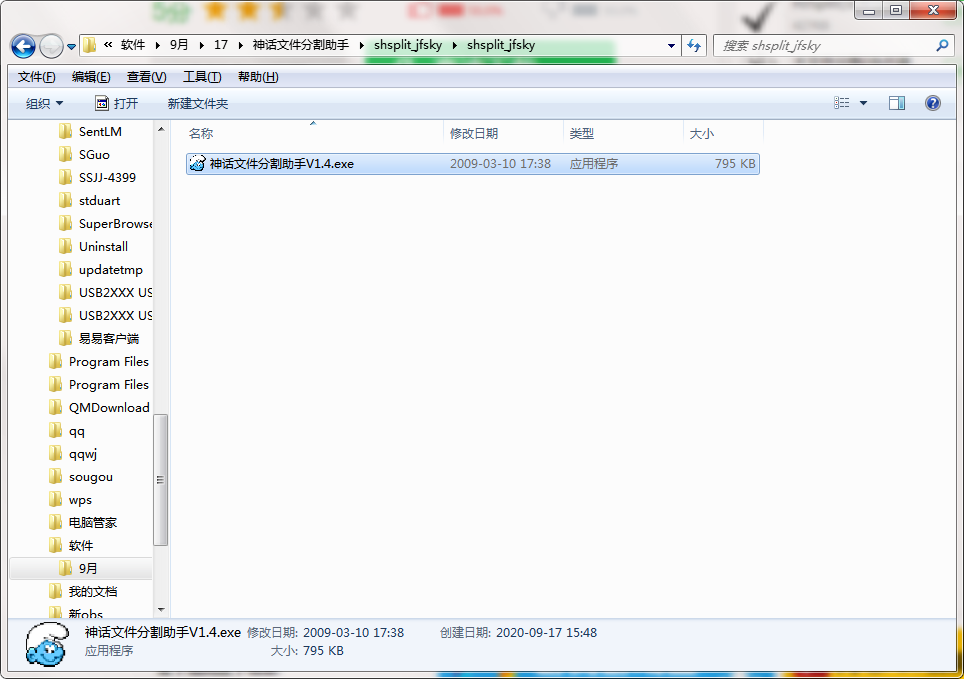Click the SuperBrowse folder icon
The image size is (964, 679).
[65, 223]
